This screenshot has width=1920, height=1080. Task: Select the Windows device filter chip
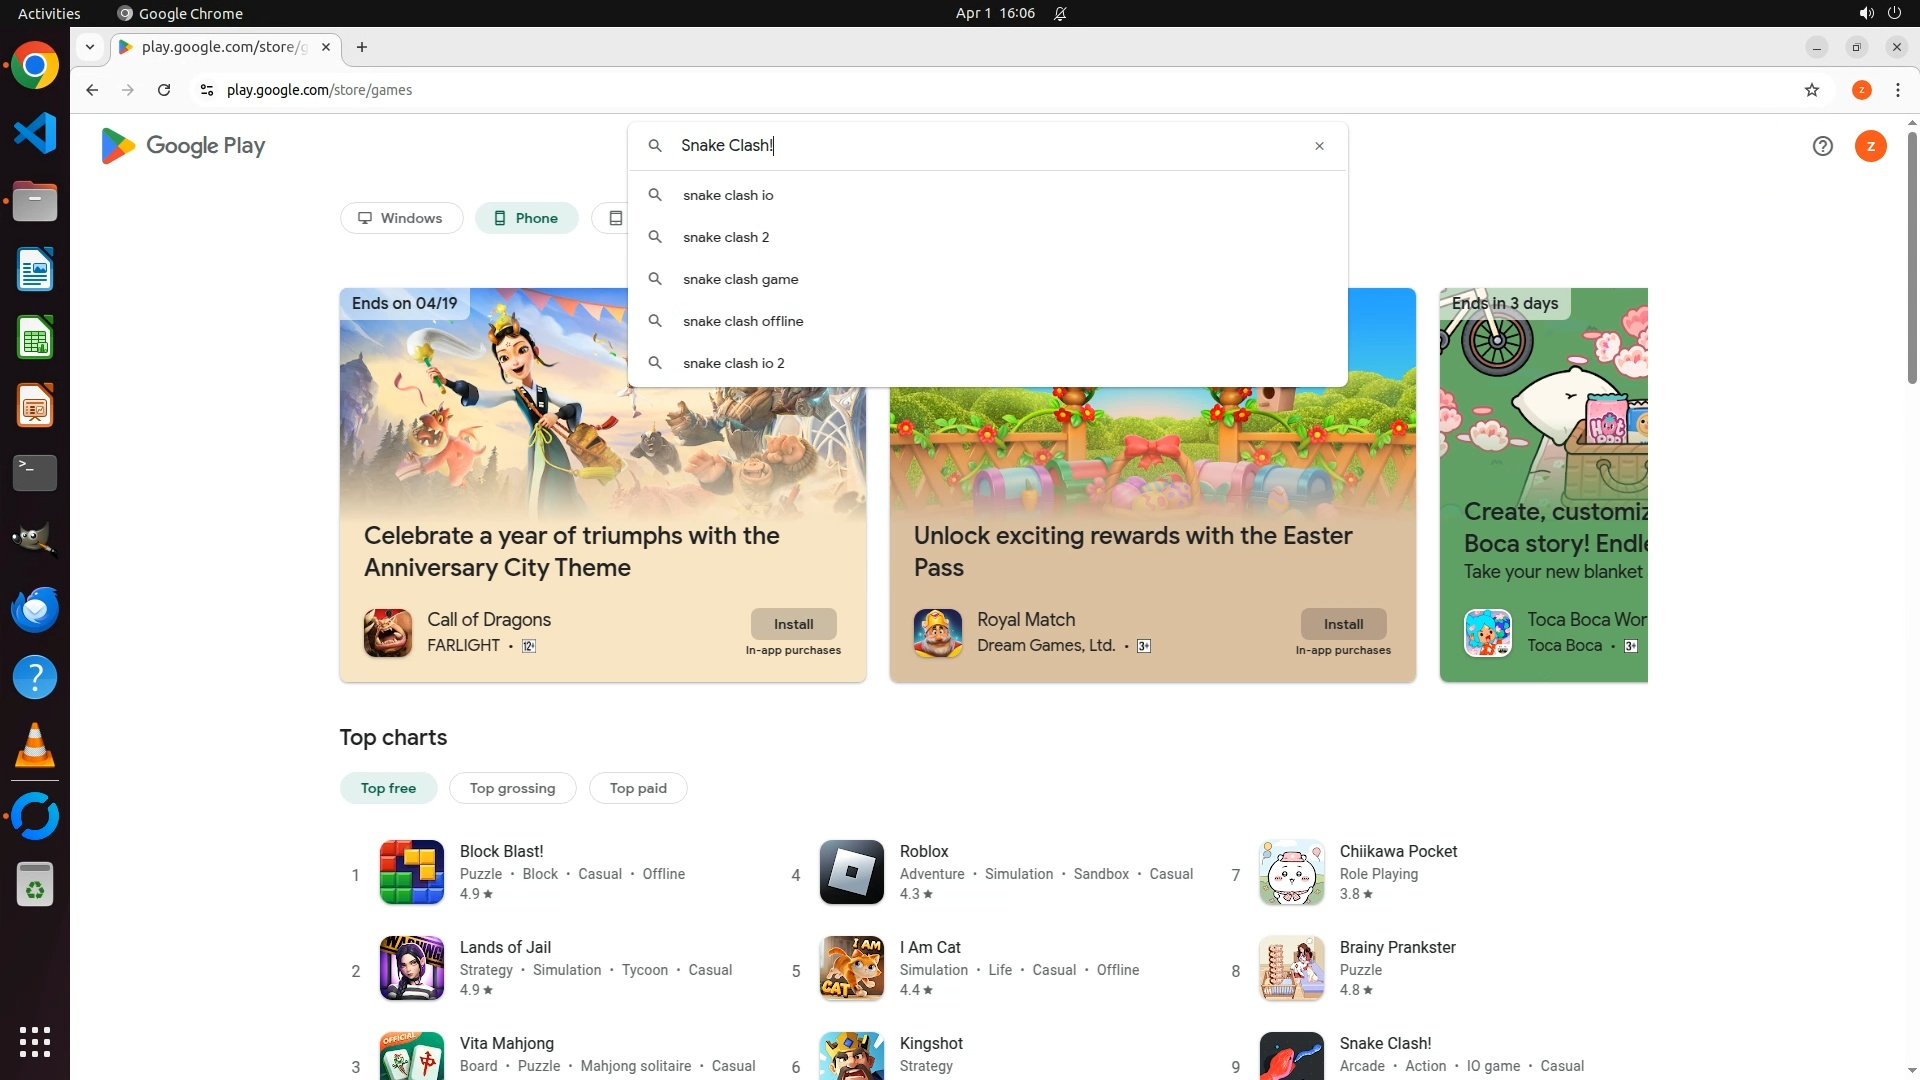click(x=401, y=218)
